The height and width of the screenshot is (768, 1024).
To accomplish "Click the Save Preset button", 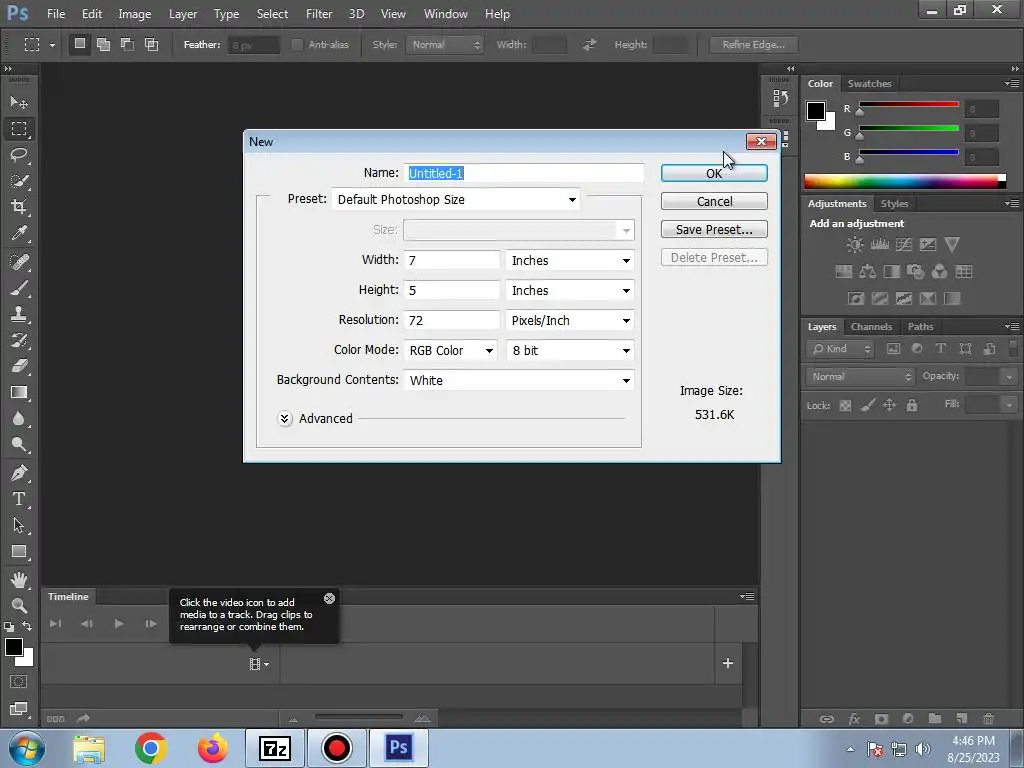I will coord(714,229).
